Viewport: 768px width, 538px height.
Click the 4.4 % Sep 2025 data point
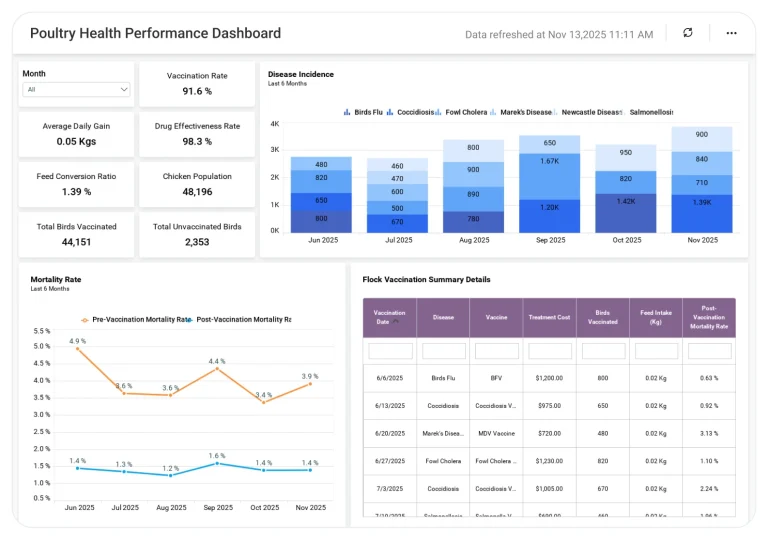(217, 368)
